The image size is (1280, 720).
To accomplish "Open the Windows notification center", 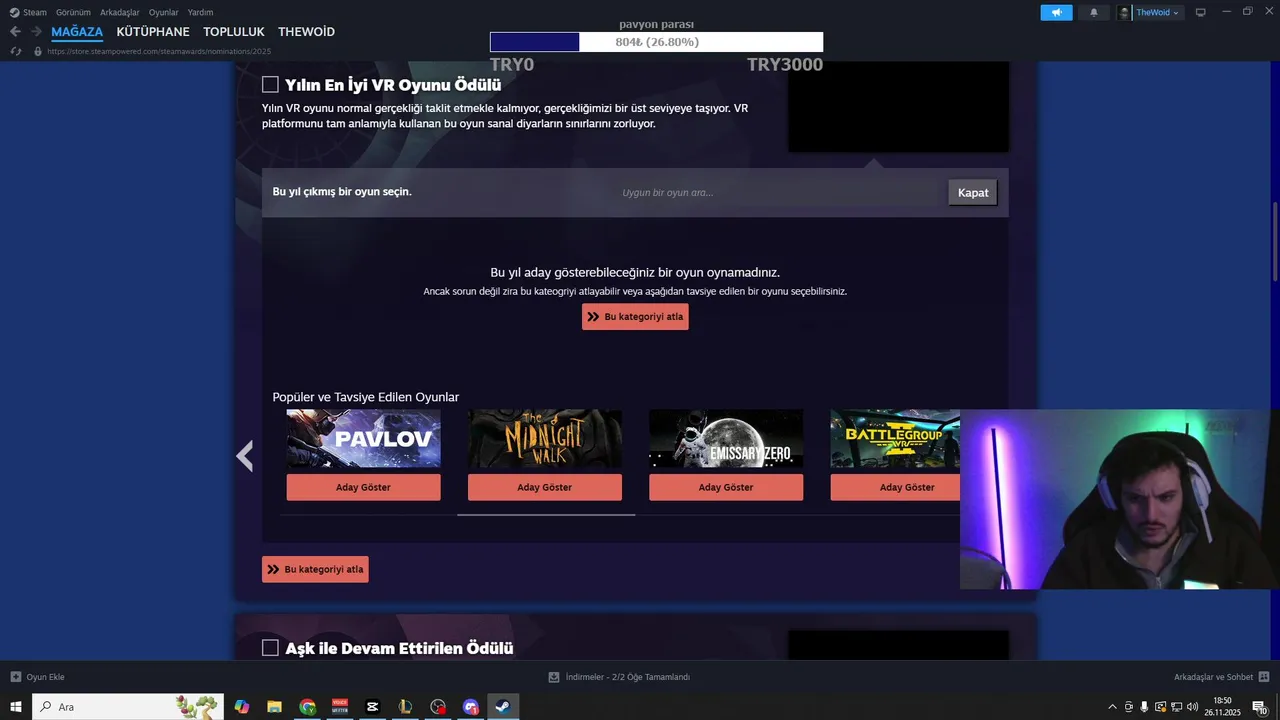I will coord(1260,707).
